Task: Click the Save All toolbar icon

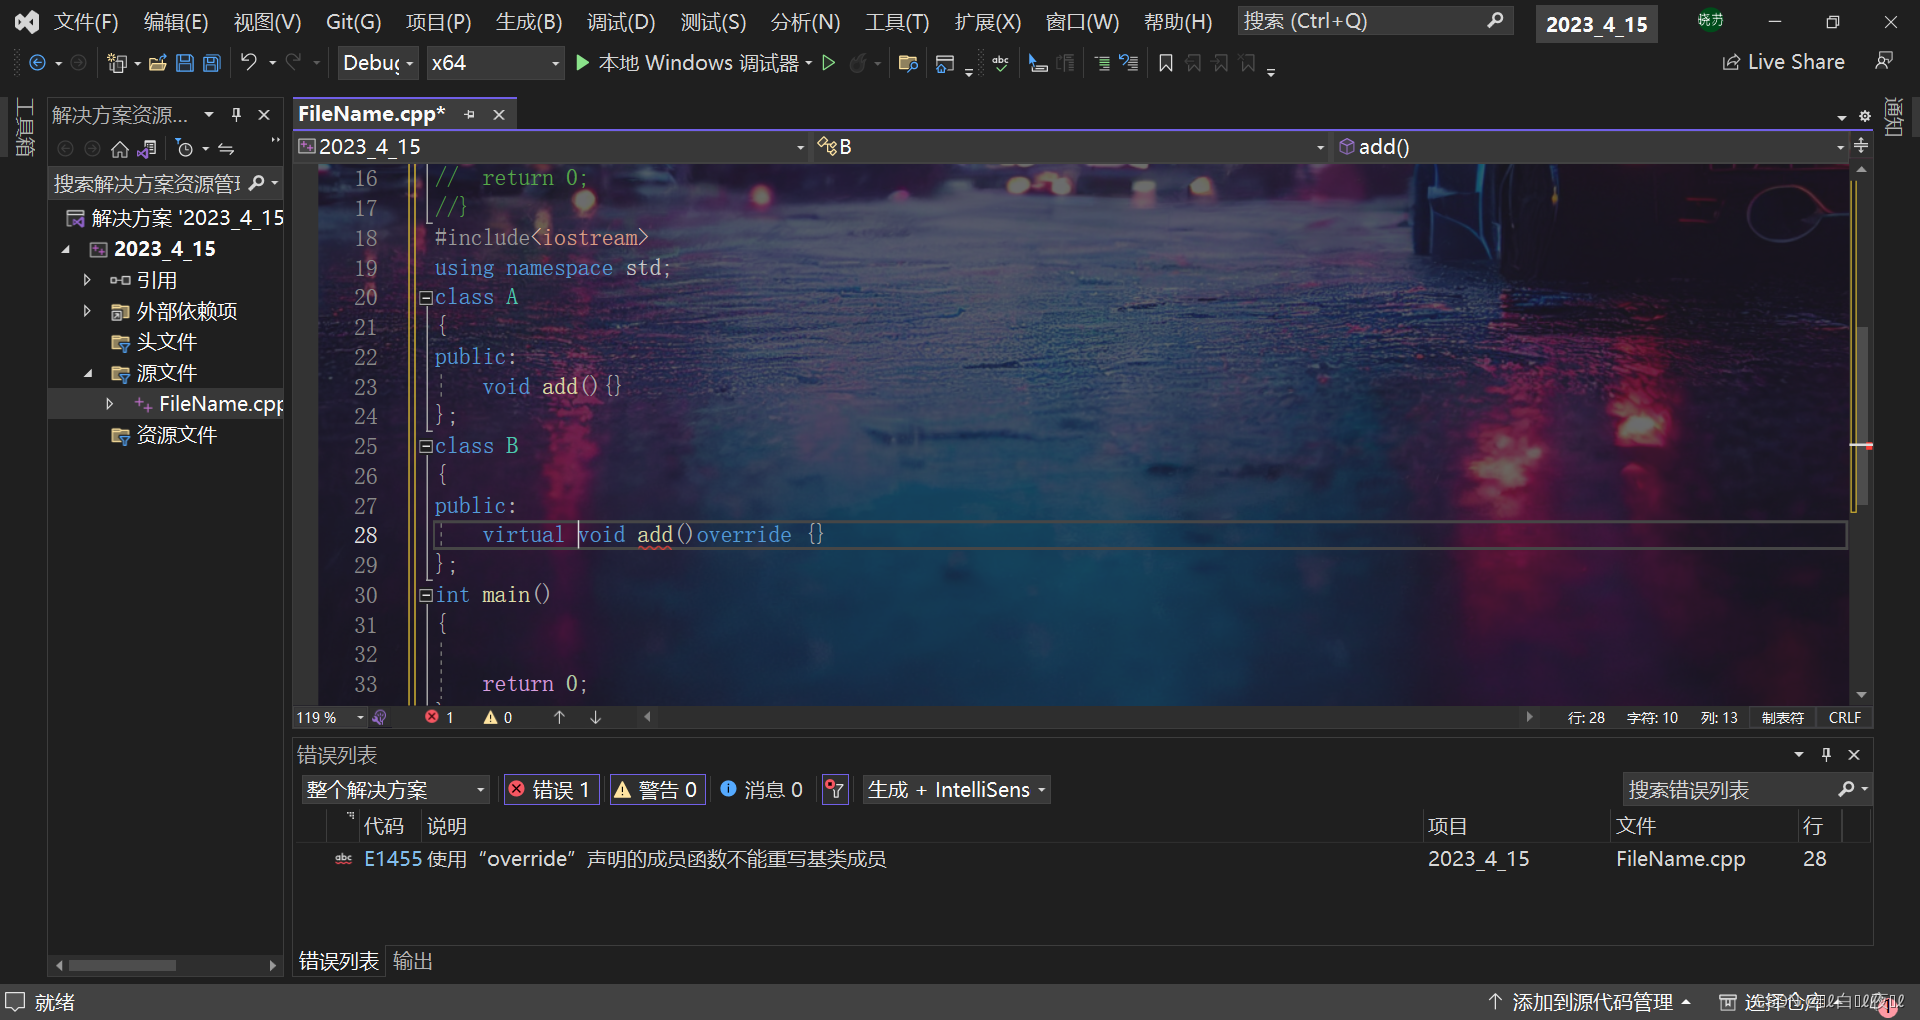Action: click(x=212, y=63)
